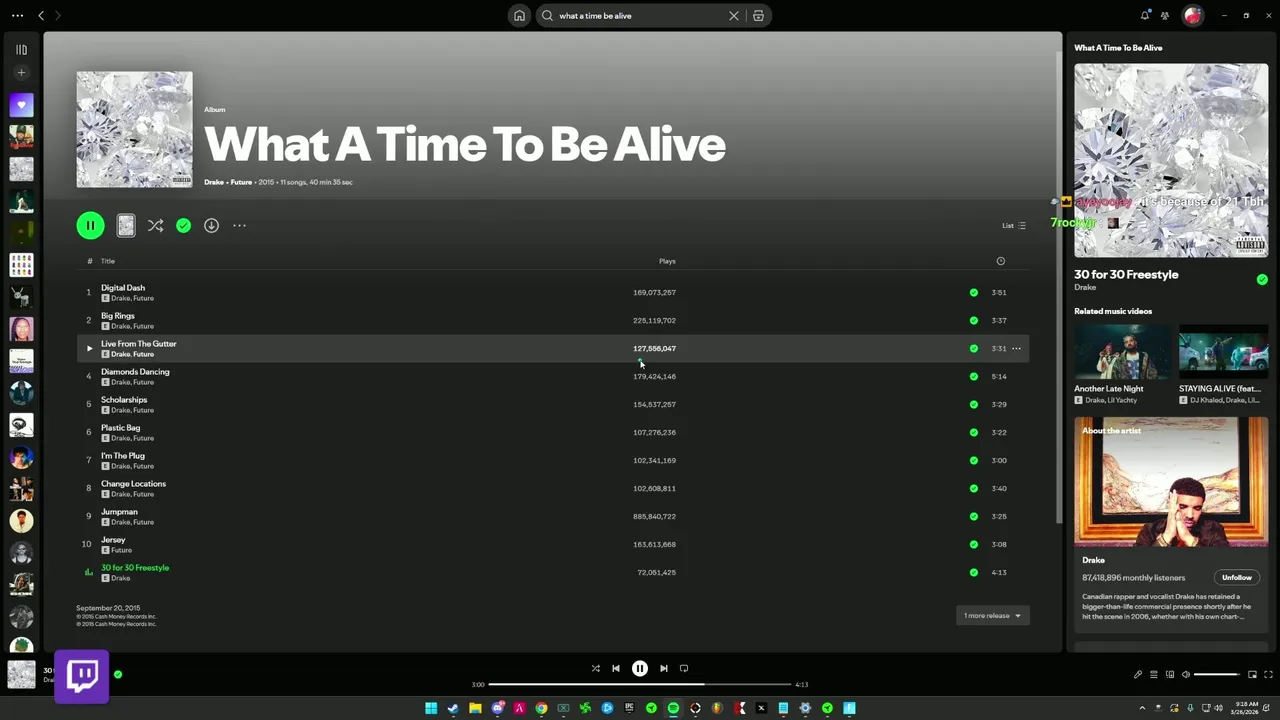Collapse Your Library sidebar

point(21,49)
